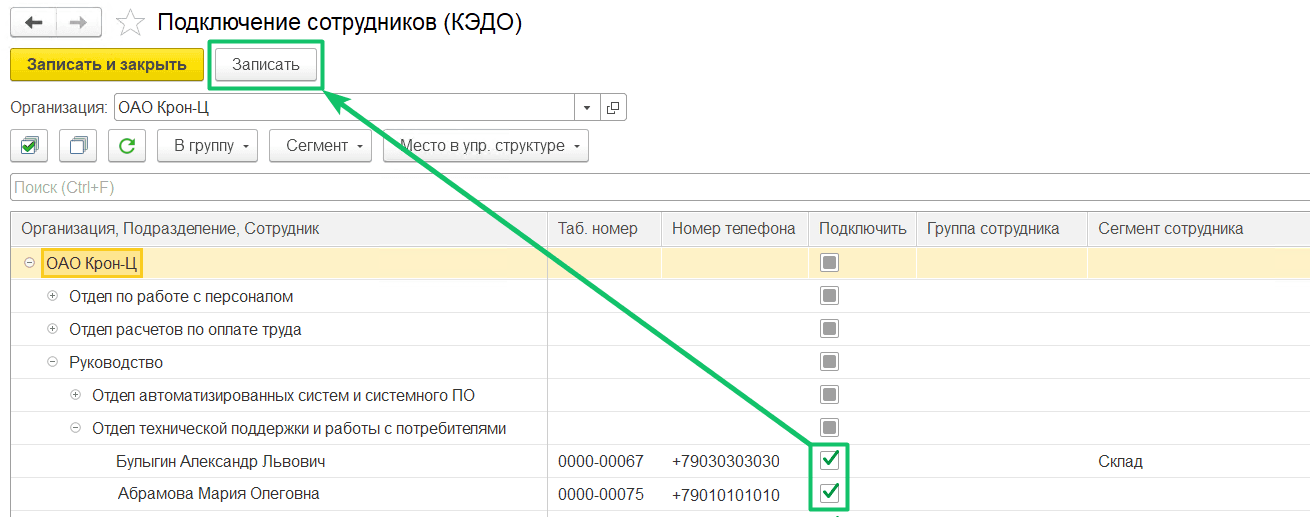Click the Записать button

point(266,65)
